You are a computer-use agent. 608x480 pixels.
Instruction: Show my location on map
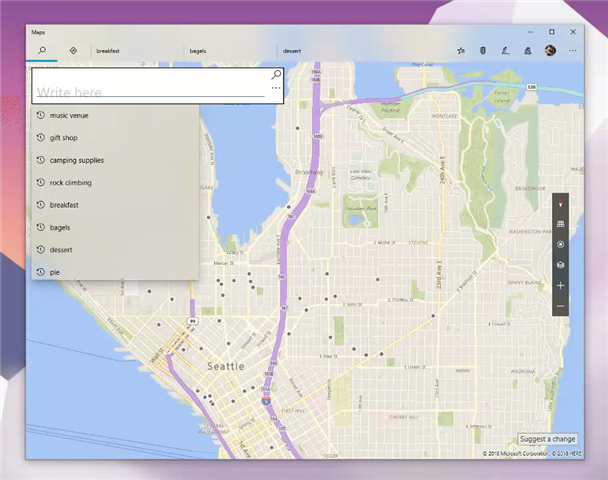pos(560,244)
